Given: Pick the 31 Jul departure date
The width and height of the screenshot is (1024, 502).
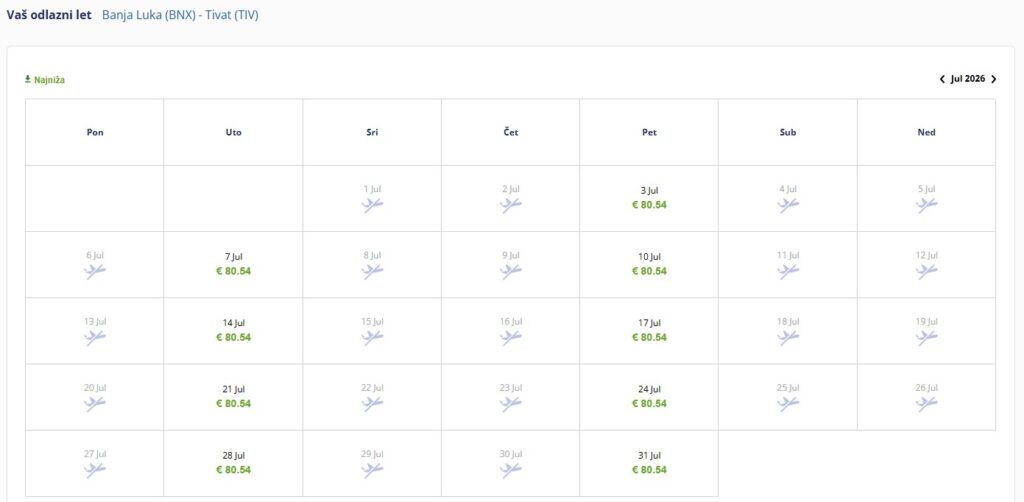Looking at the screenshot, I should tap(649, 463).
